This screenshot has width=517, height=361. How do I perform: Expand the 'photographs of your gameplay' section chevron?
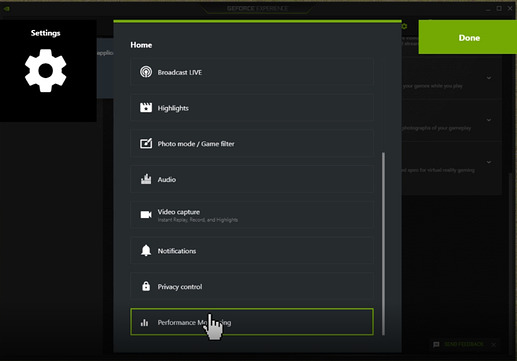pyautogui.click(x=489, y=120)
